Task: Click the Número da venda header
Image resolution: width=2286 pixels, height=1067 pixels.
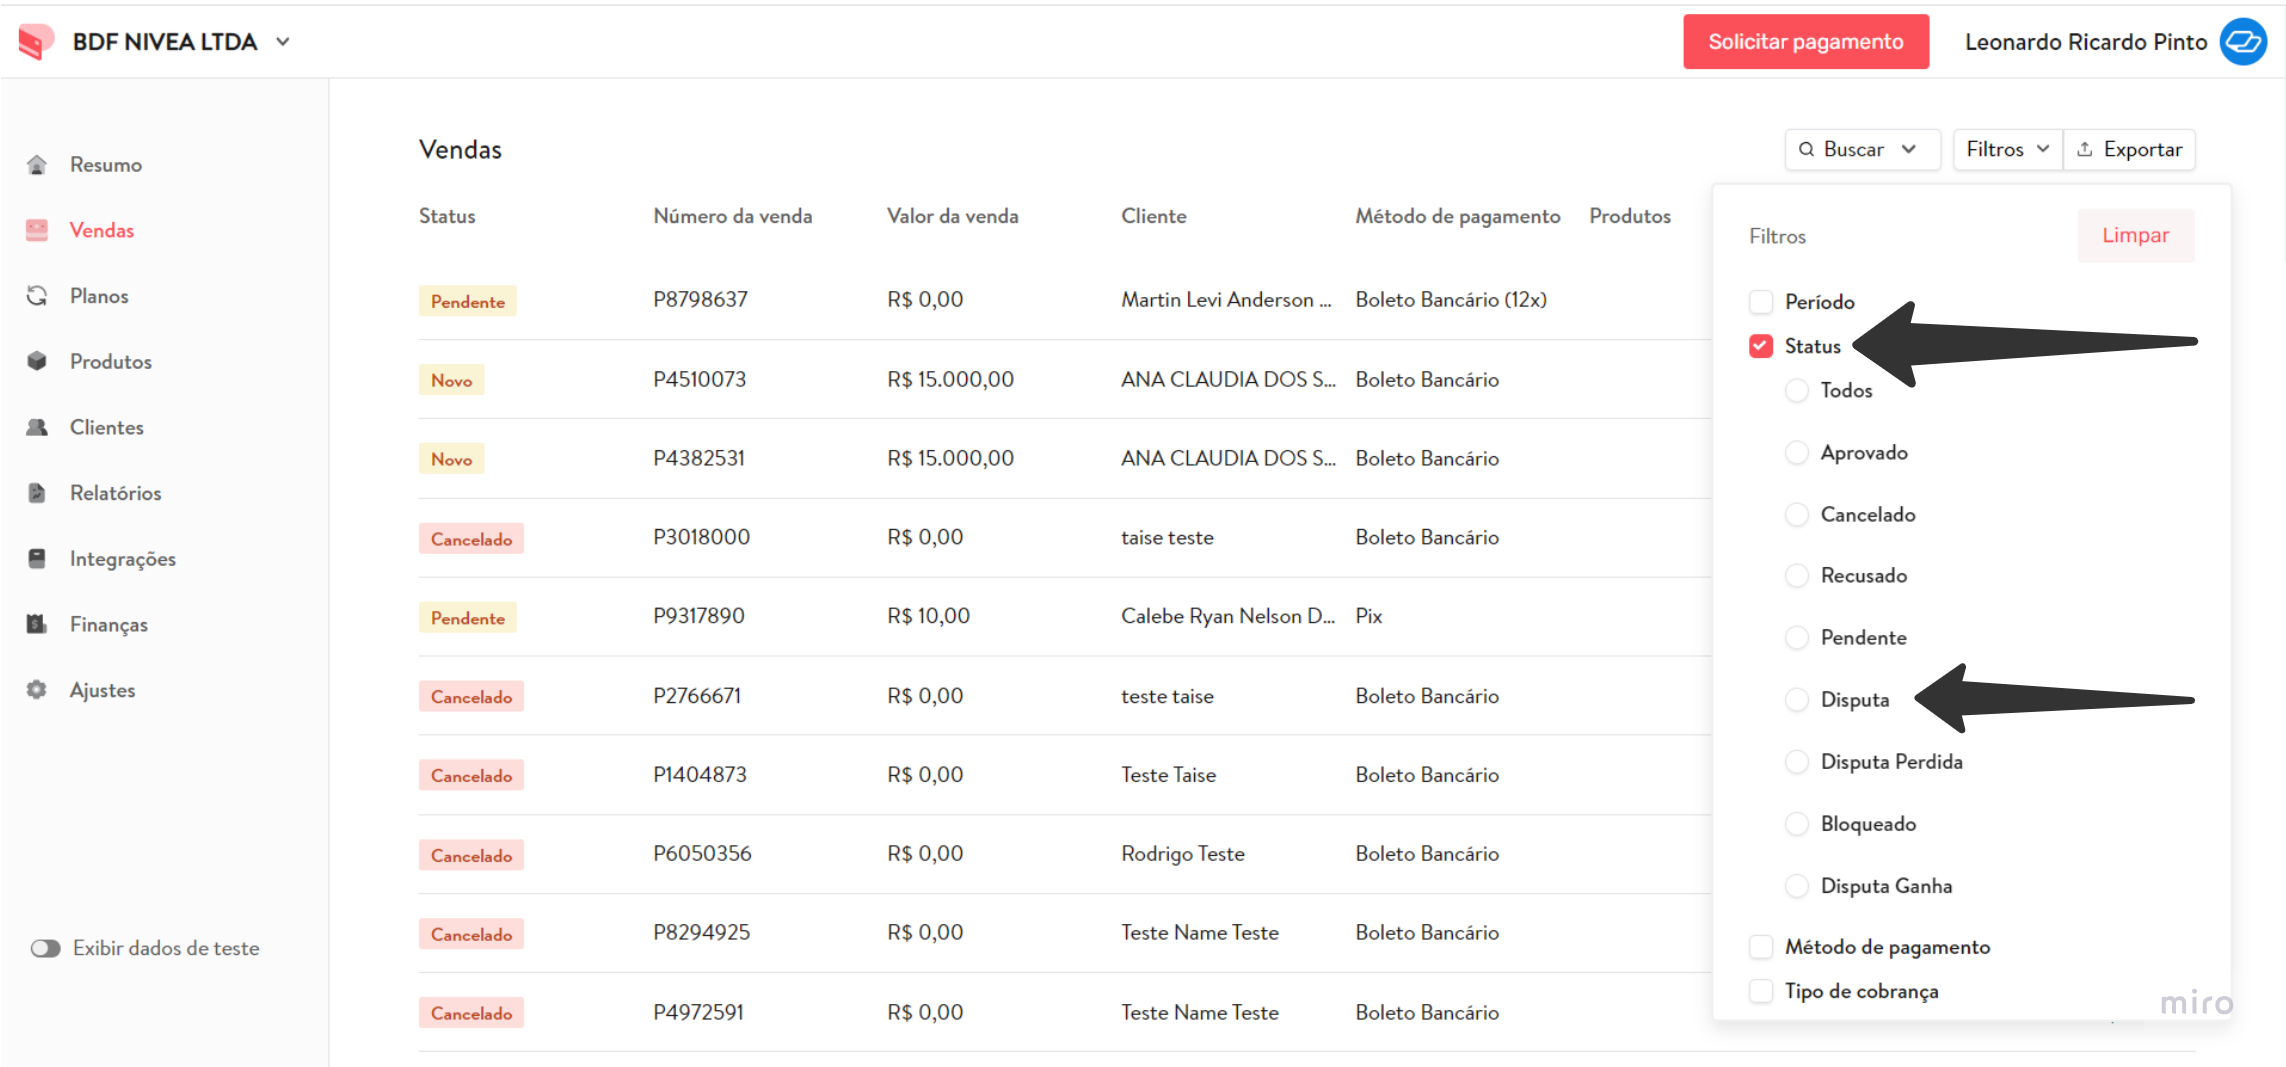Action: click(732, 216)
